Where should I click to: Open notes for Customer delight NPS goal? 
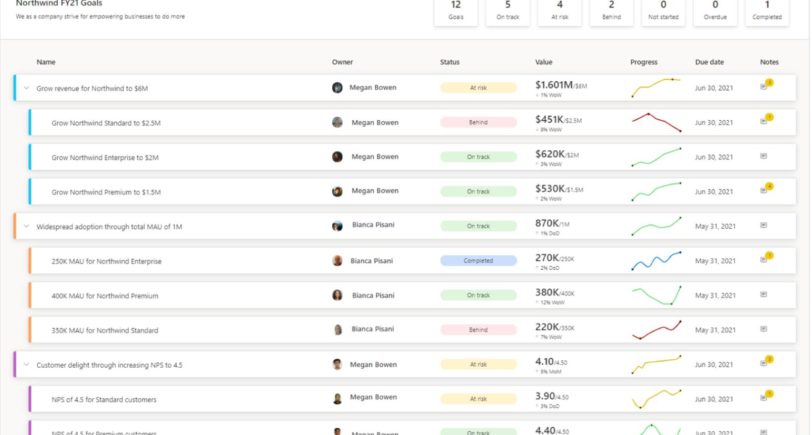(765, 362)
